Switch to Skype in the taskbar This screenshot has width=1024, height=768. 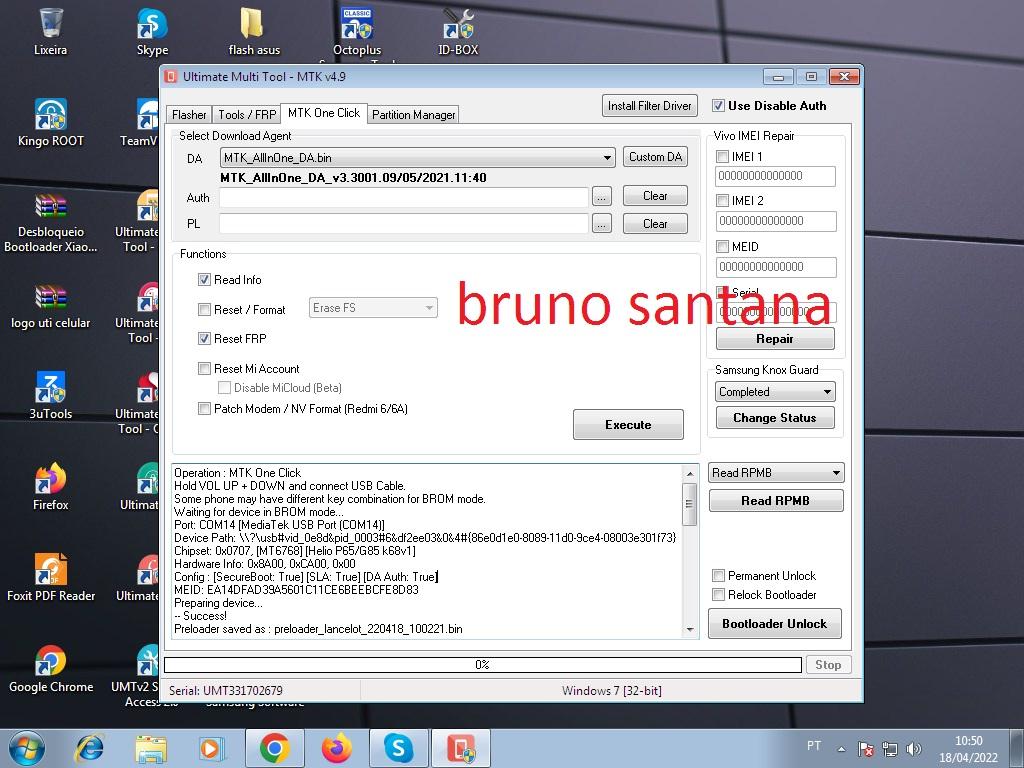coord(398,748)
